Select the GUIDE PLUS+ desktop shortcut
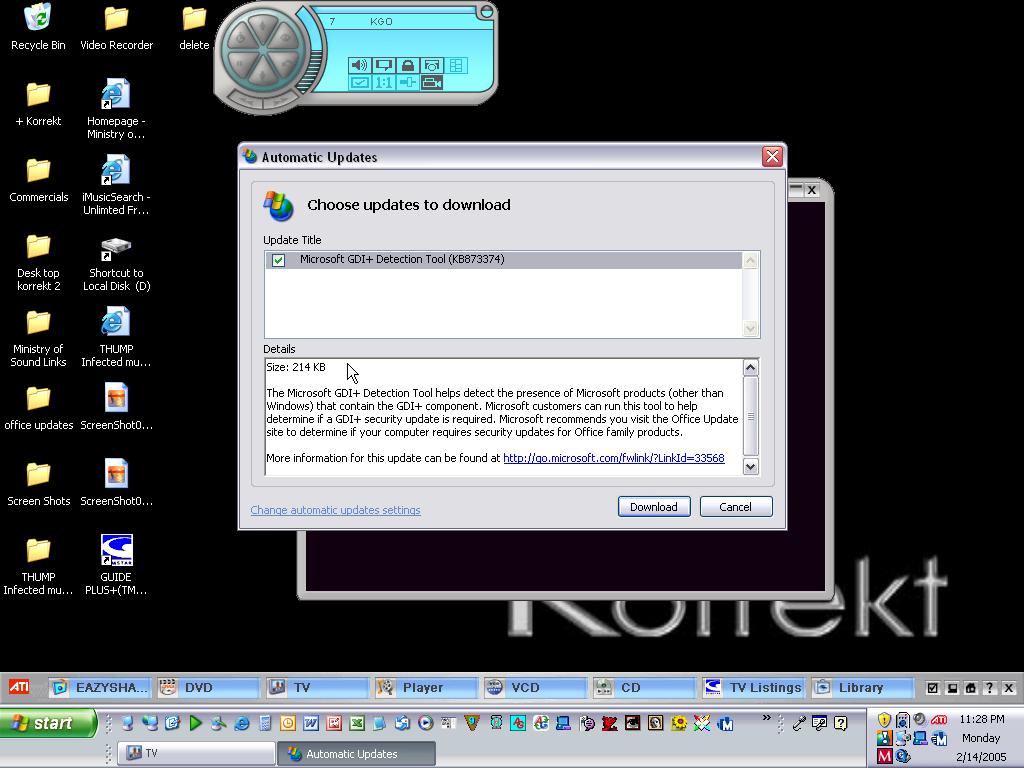This screenshot has height=768, width=1024. [x=116, y=565]
